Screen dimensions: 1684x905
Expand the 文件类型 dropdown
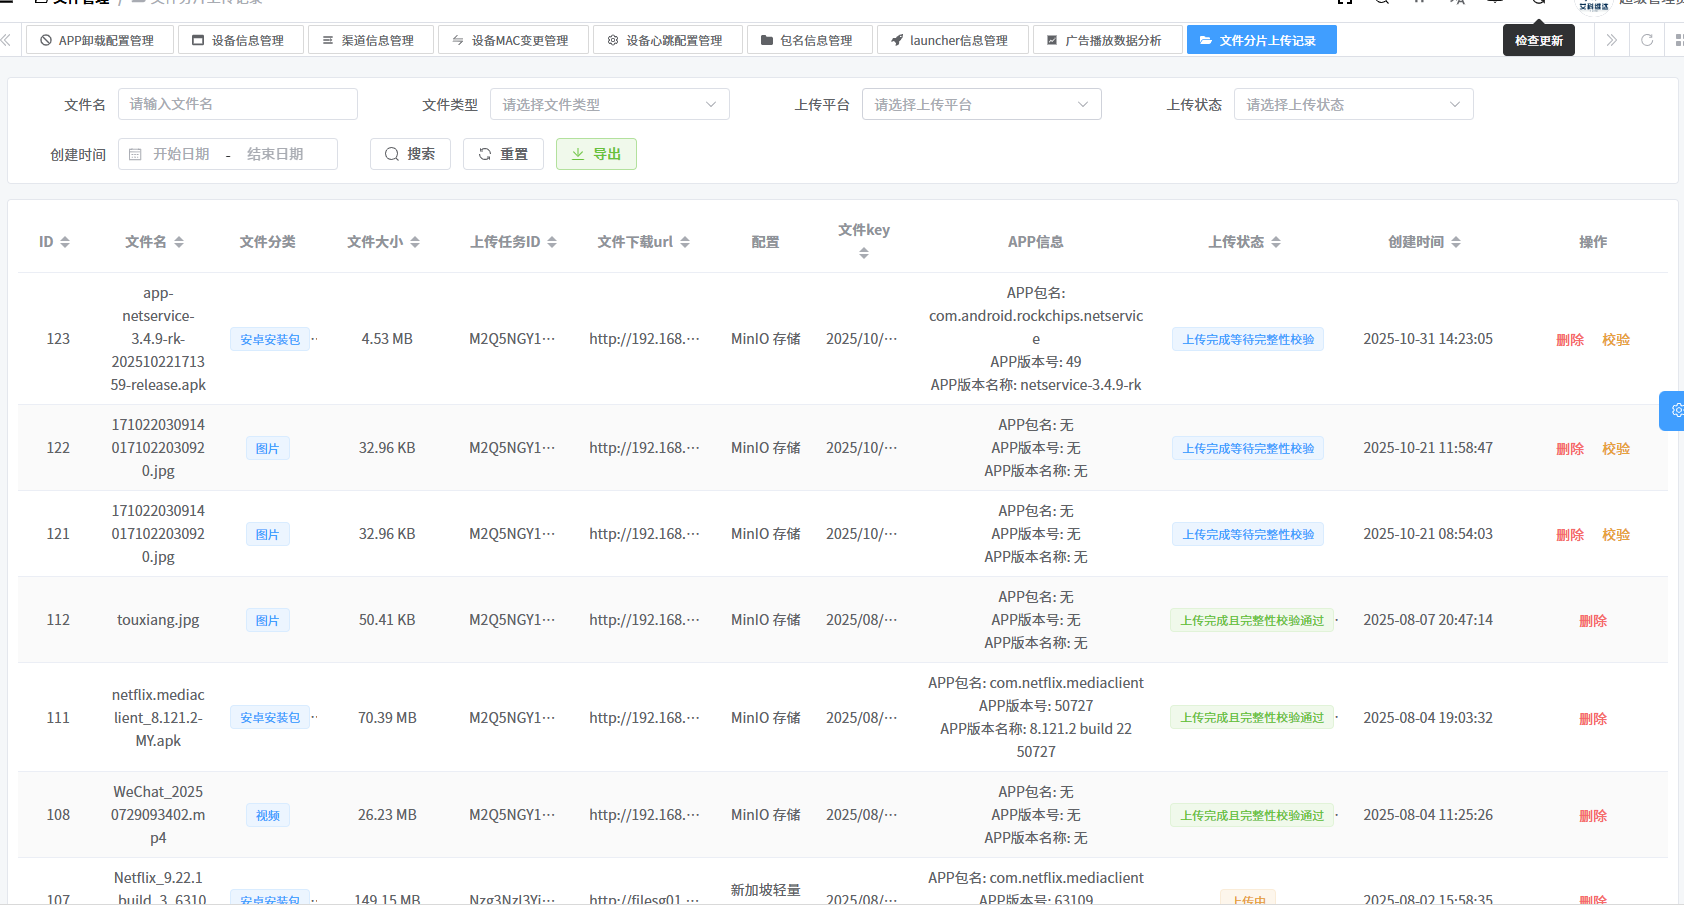[x=609, y=105]
